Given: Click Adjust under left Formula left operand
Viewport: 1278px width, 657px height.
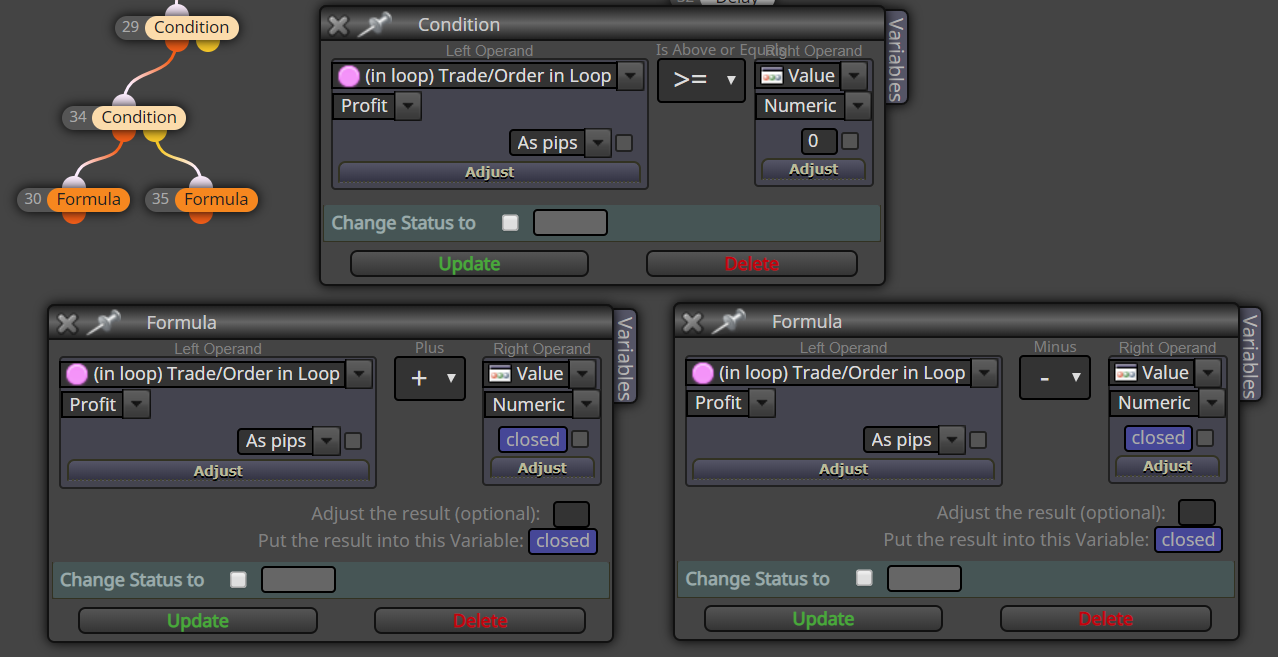Looking at the screenshot, I should [x=218, y=471].
